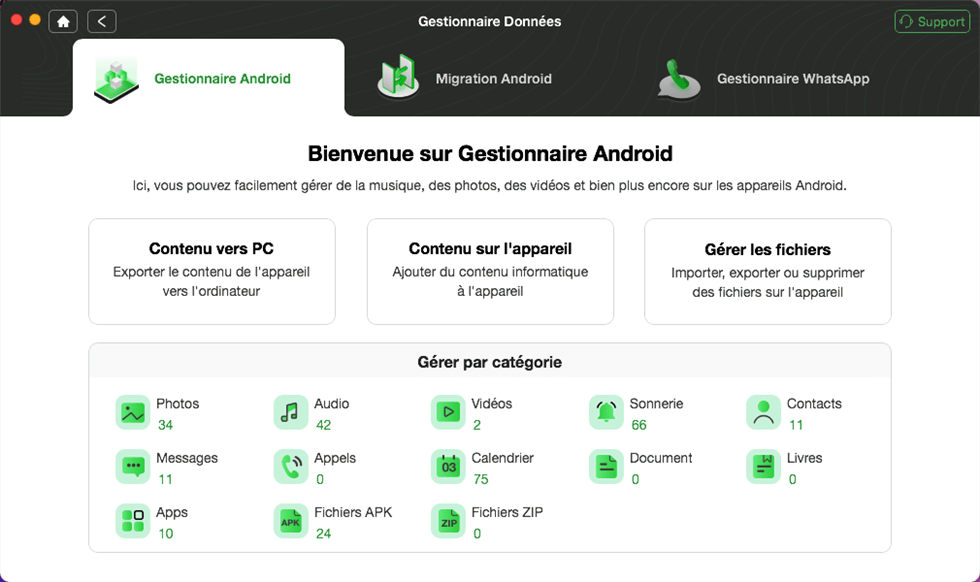Open the Gestionnaire WhatsApp tab
Screen dimensions: 980x582
pos(763,77)
